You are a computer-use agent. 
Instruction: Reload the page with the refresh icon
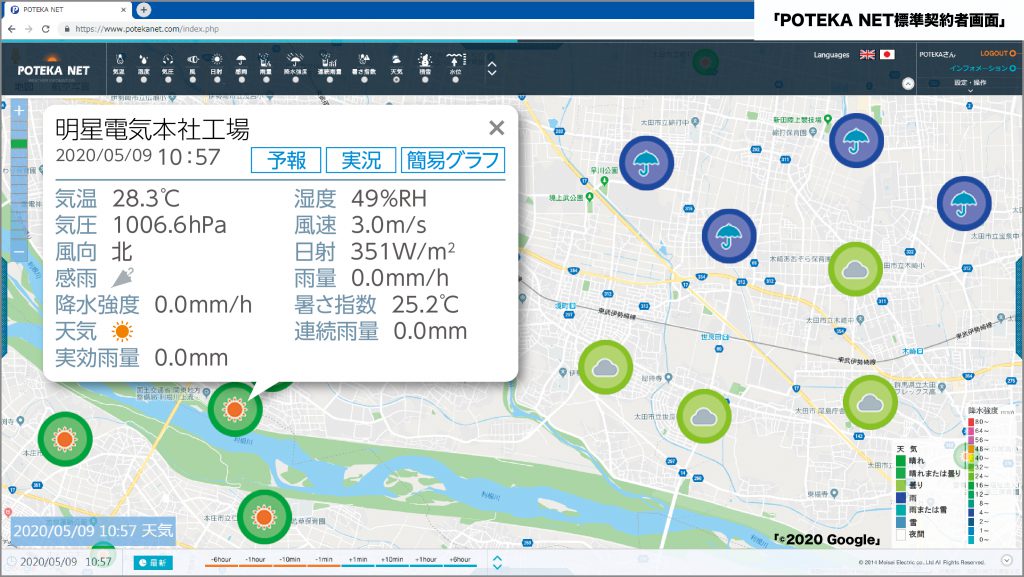[45, 29]
